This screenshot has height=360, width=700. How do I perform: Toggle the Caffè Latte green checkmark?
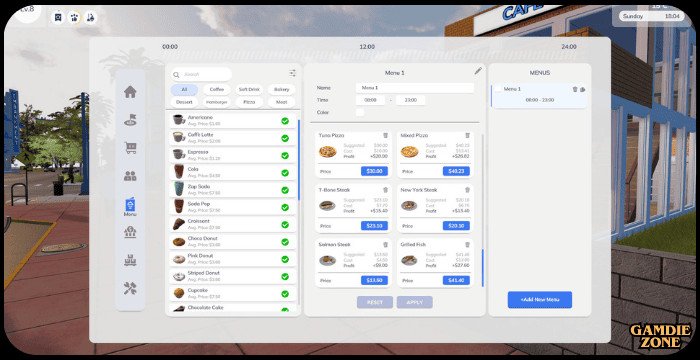tap(285, 138)
